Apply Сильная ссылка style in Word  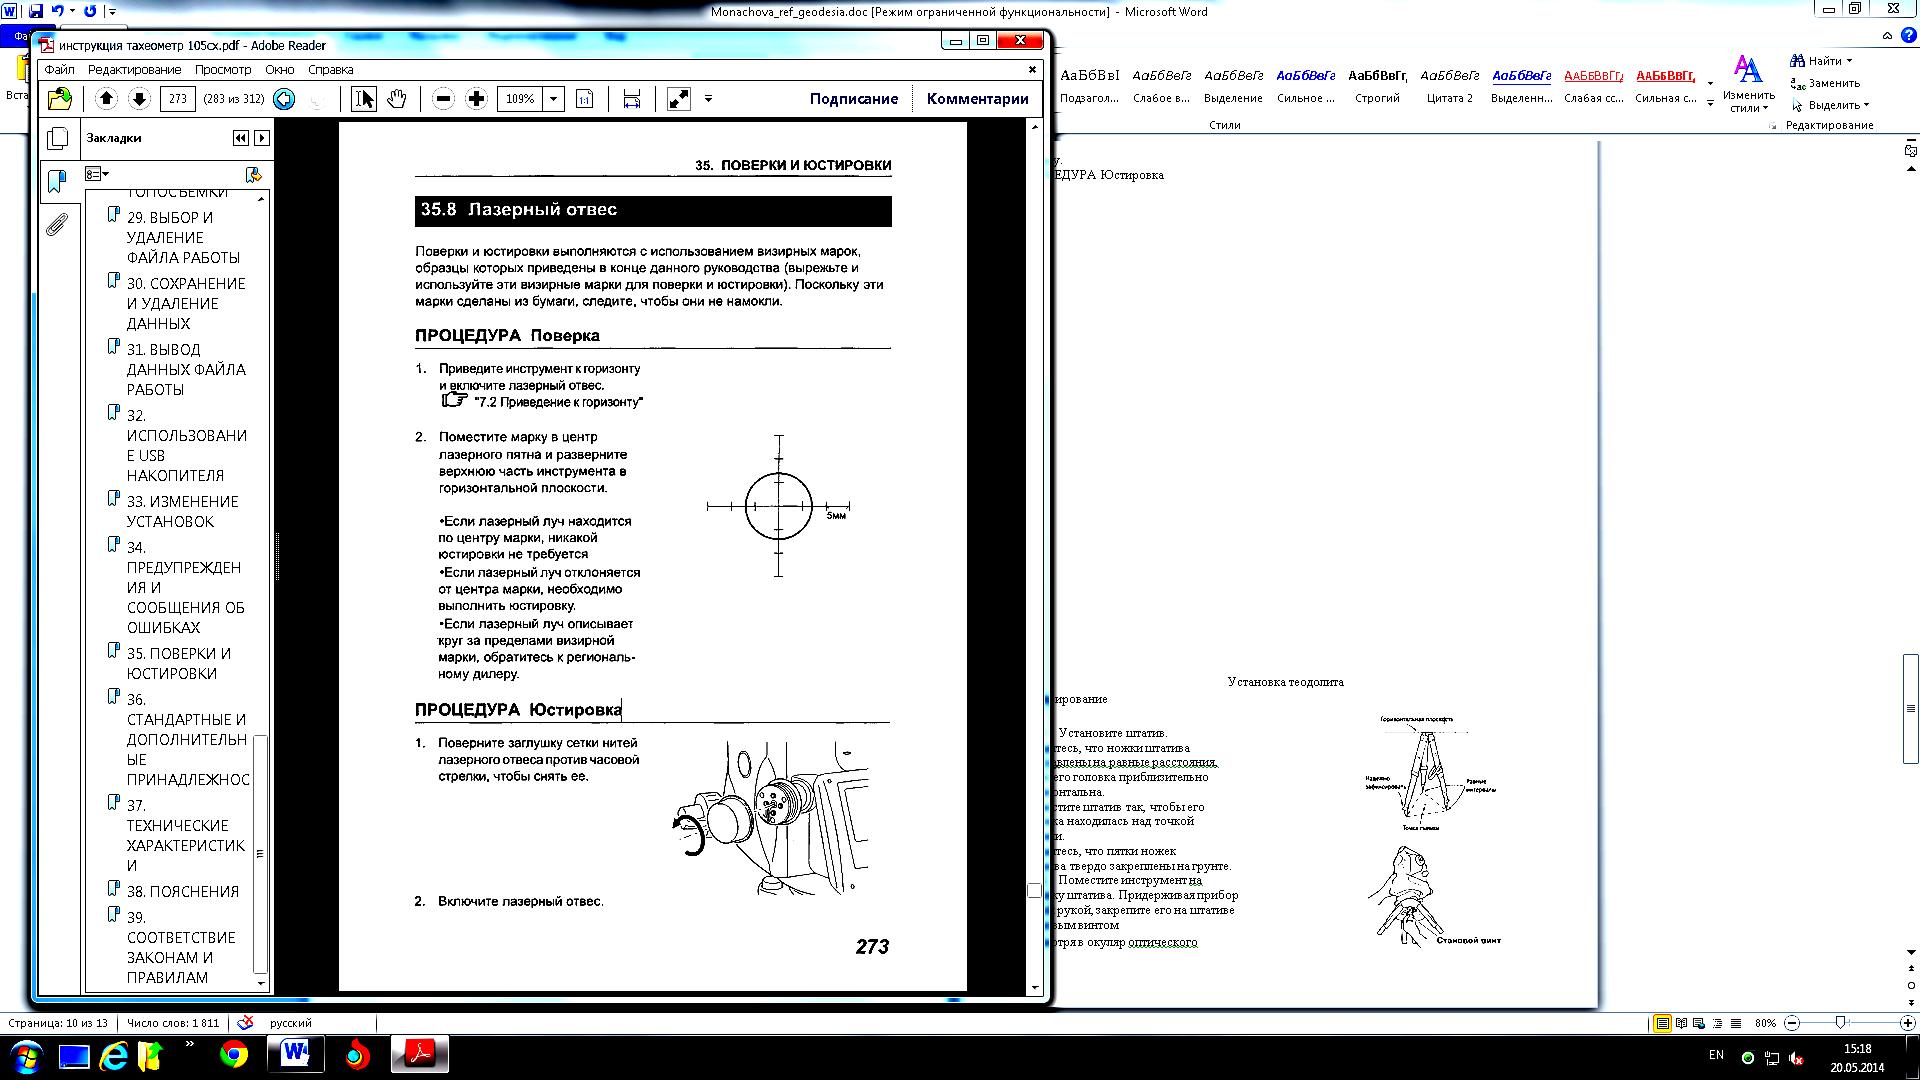point(1666,85)
